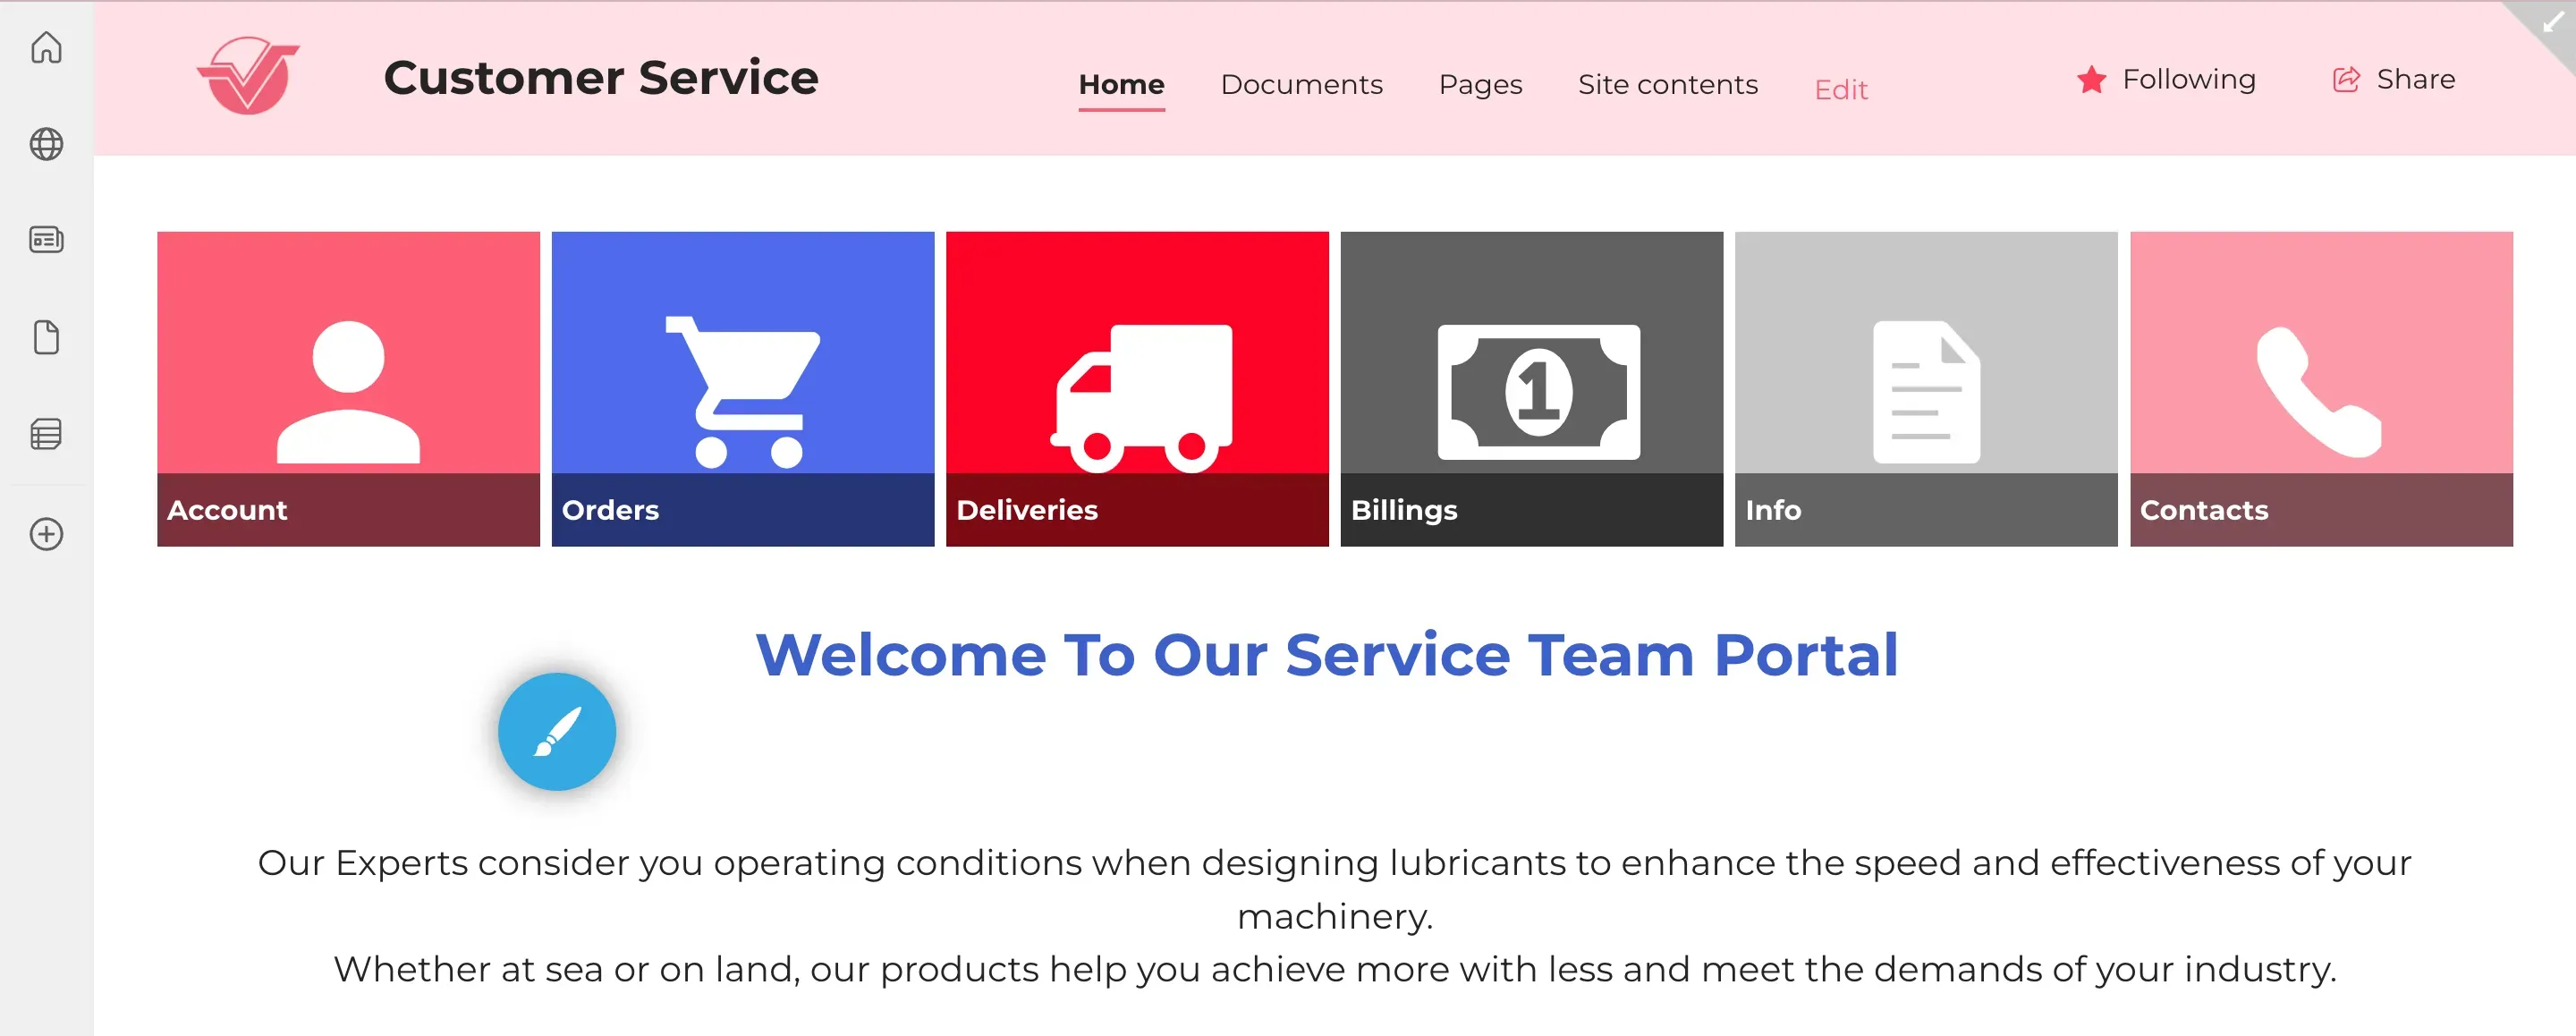Image resolution: width=2576 pixels, height=1036 pixels.
Task: Open the lists icon in sidebar
Action: click(46, 434)
